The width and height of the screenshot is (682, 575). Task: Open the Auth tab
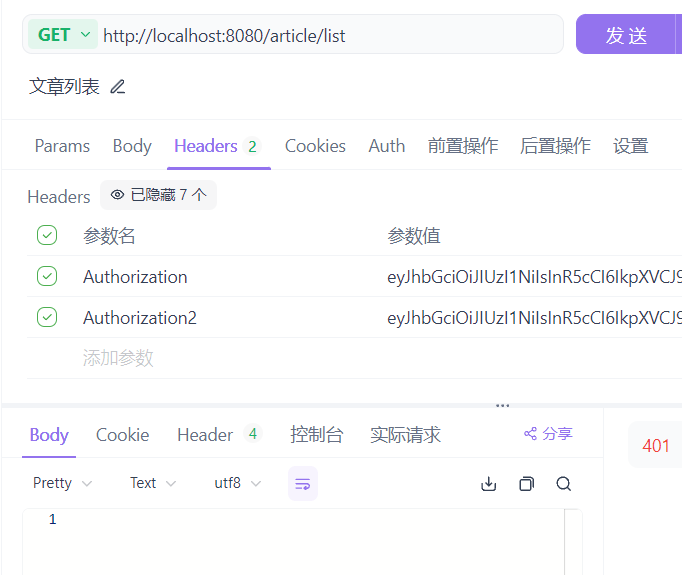point(387,146)
